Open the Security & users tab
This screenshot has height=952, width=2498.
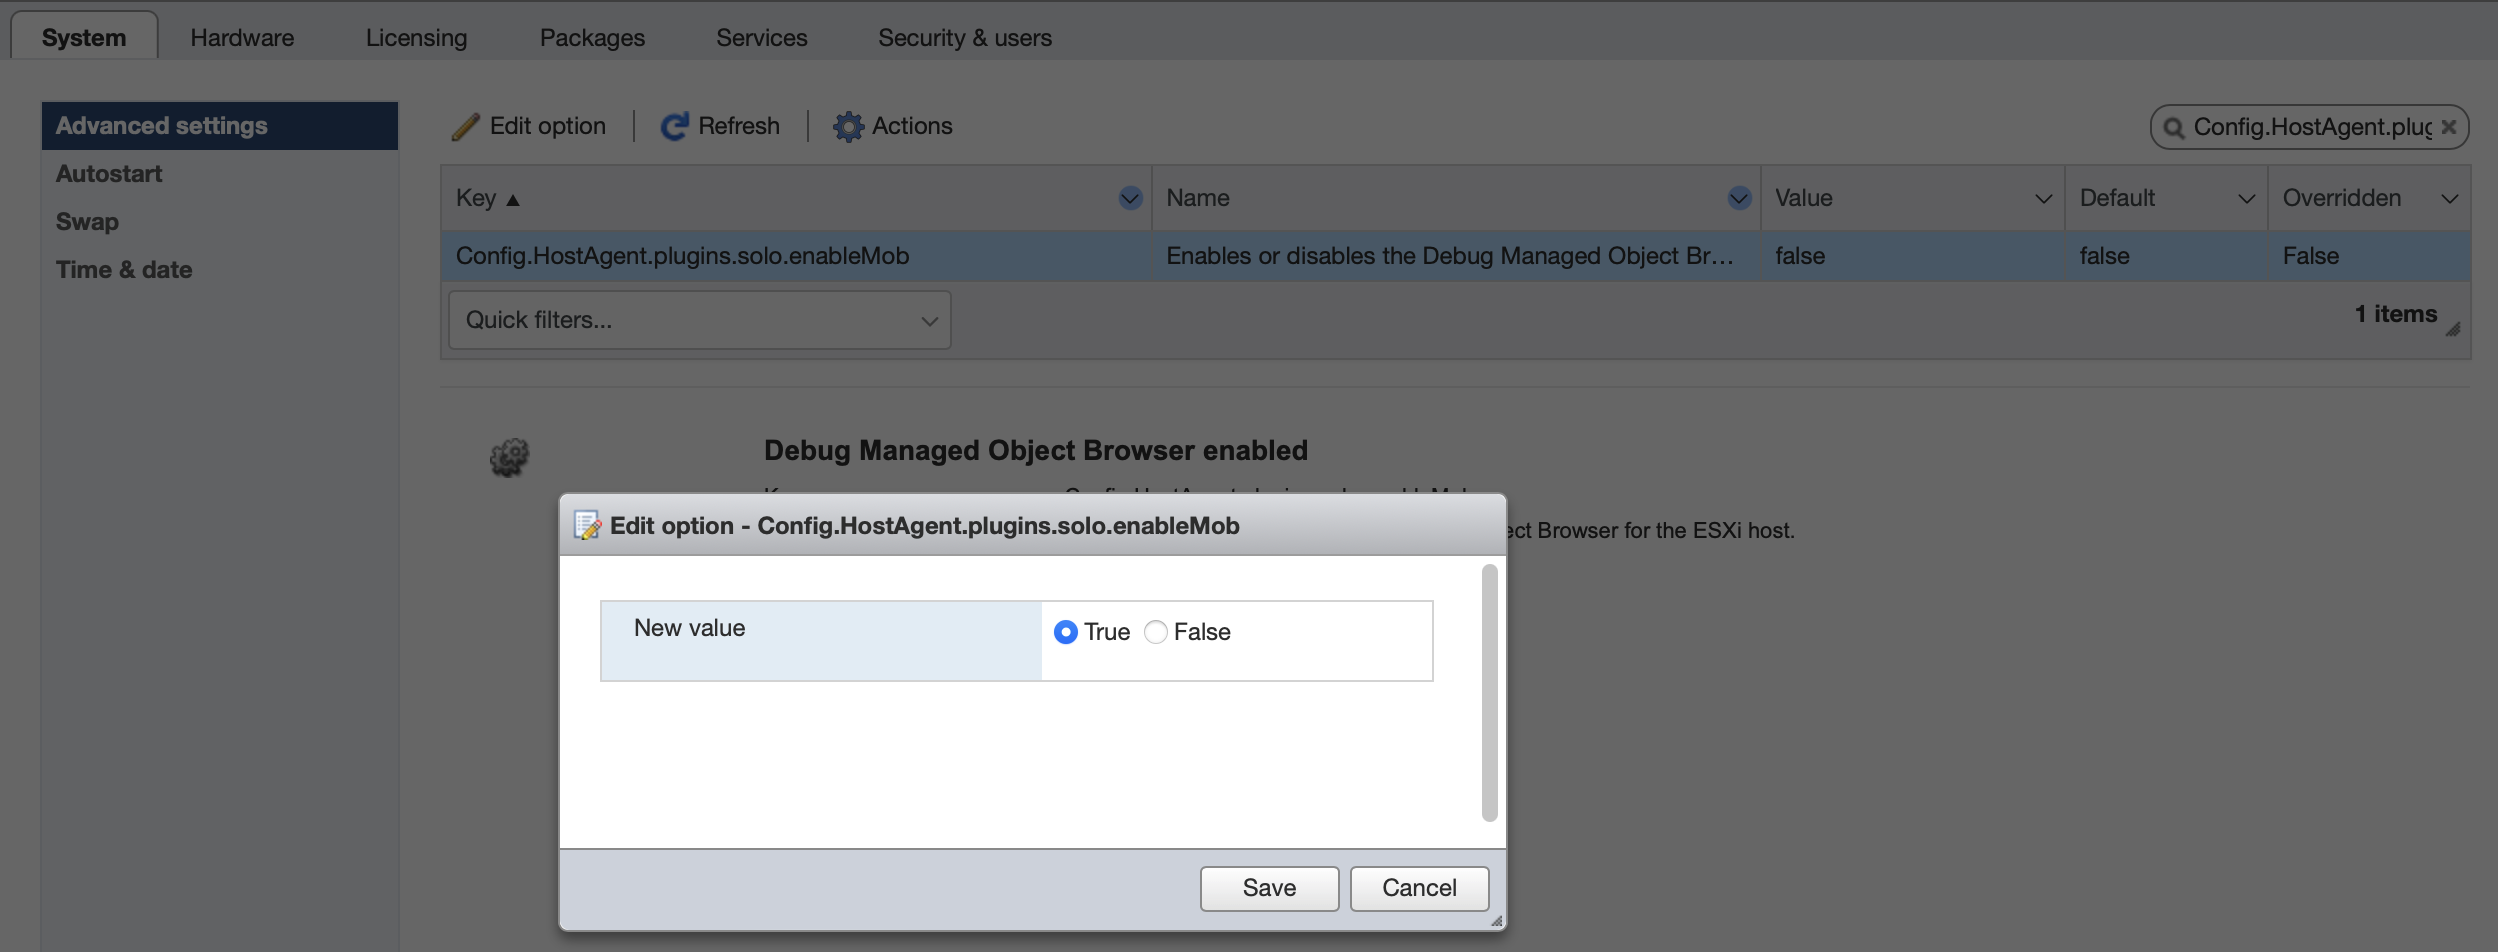[964, 38]
